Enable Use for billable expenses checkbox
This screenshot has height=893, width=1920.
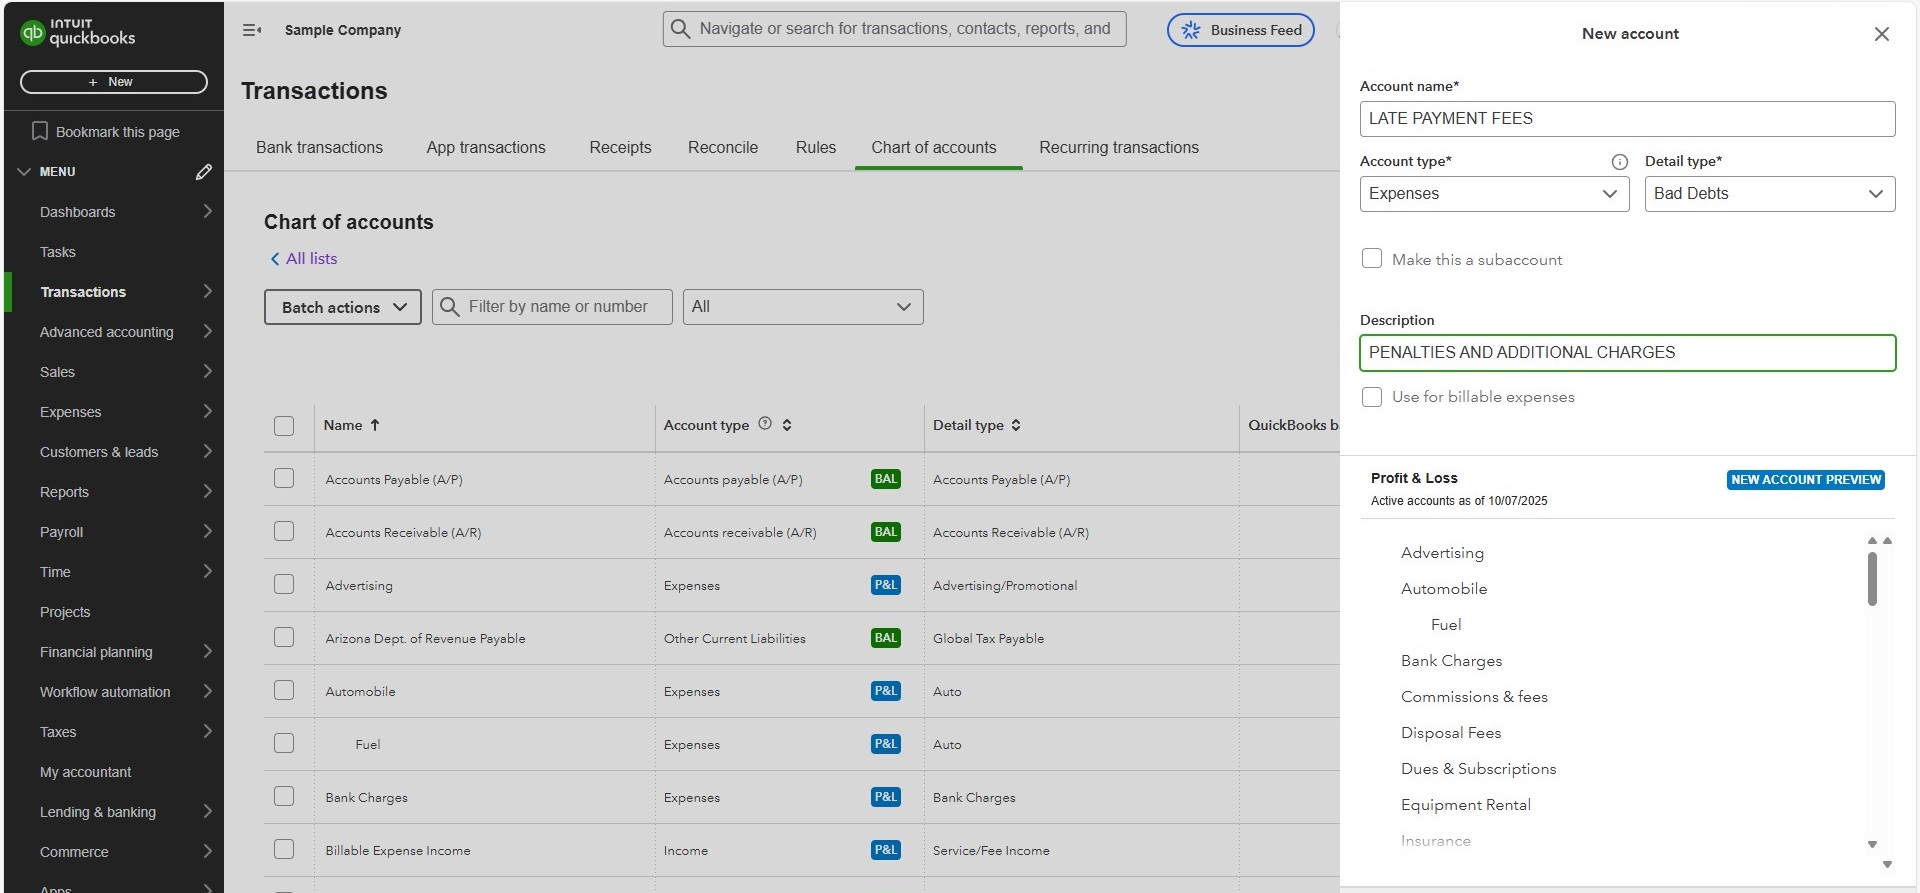tap(1372, 397)
